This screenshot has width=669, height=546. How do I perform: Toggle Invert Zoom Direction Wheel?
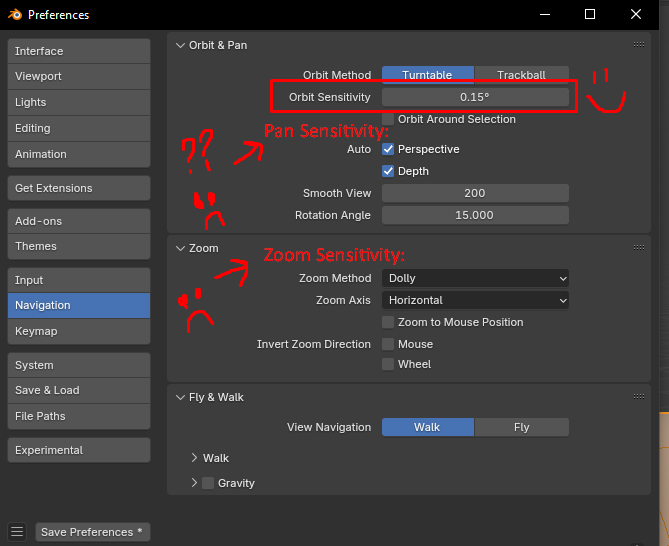click(388, 364)
